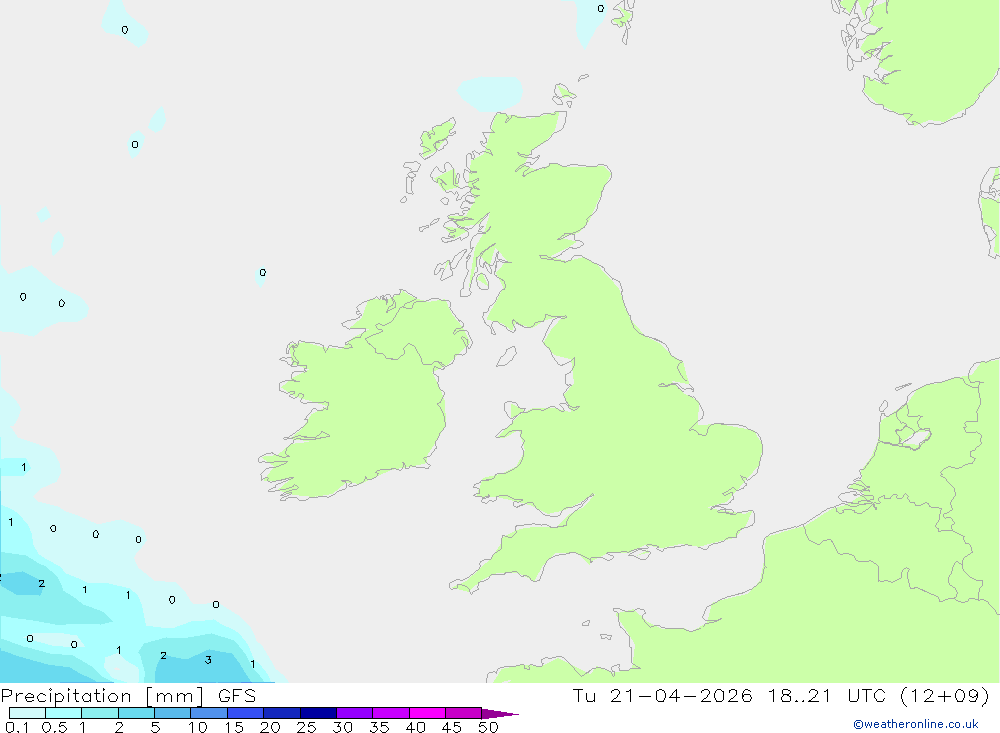Click the "0.1" legend scale label
Screen dimensions: 1000x733
coord(17,727)
